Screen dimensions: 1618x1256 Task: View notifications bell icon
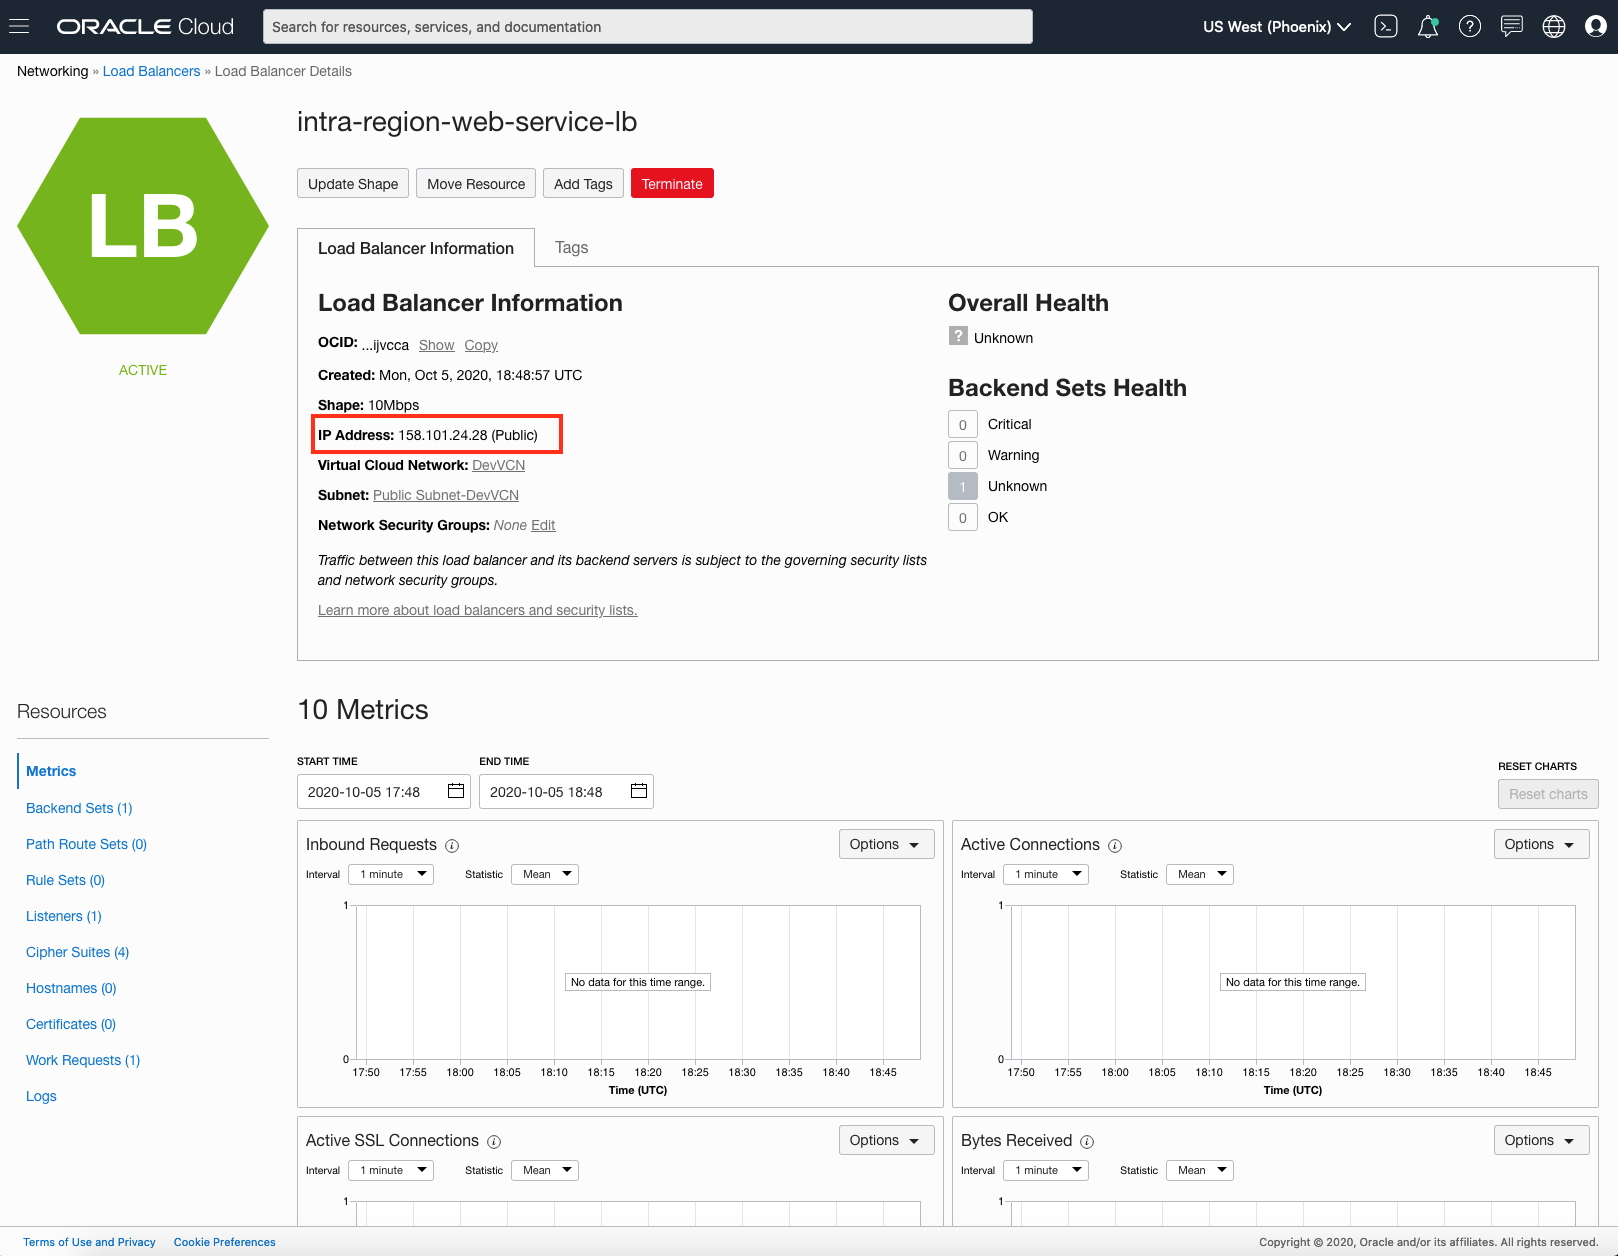[1428, 27]
